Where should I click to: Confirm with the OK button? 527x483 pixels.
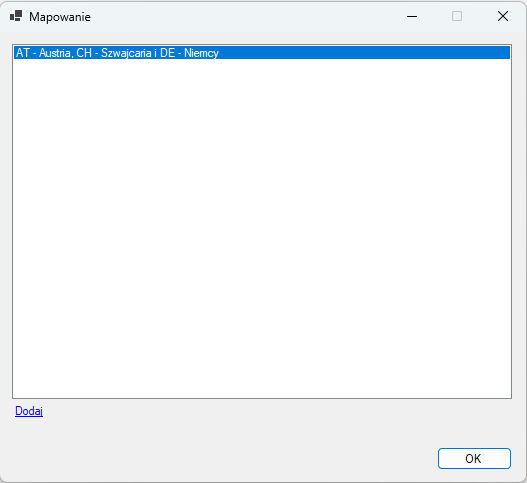pos(474,458)
